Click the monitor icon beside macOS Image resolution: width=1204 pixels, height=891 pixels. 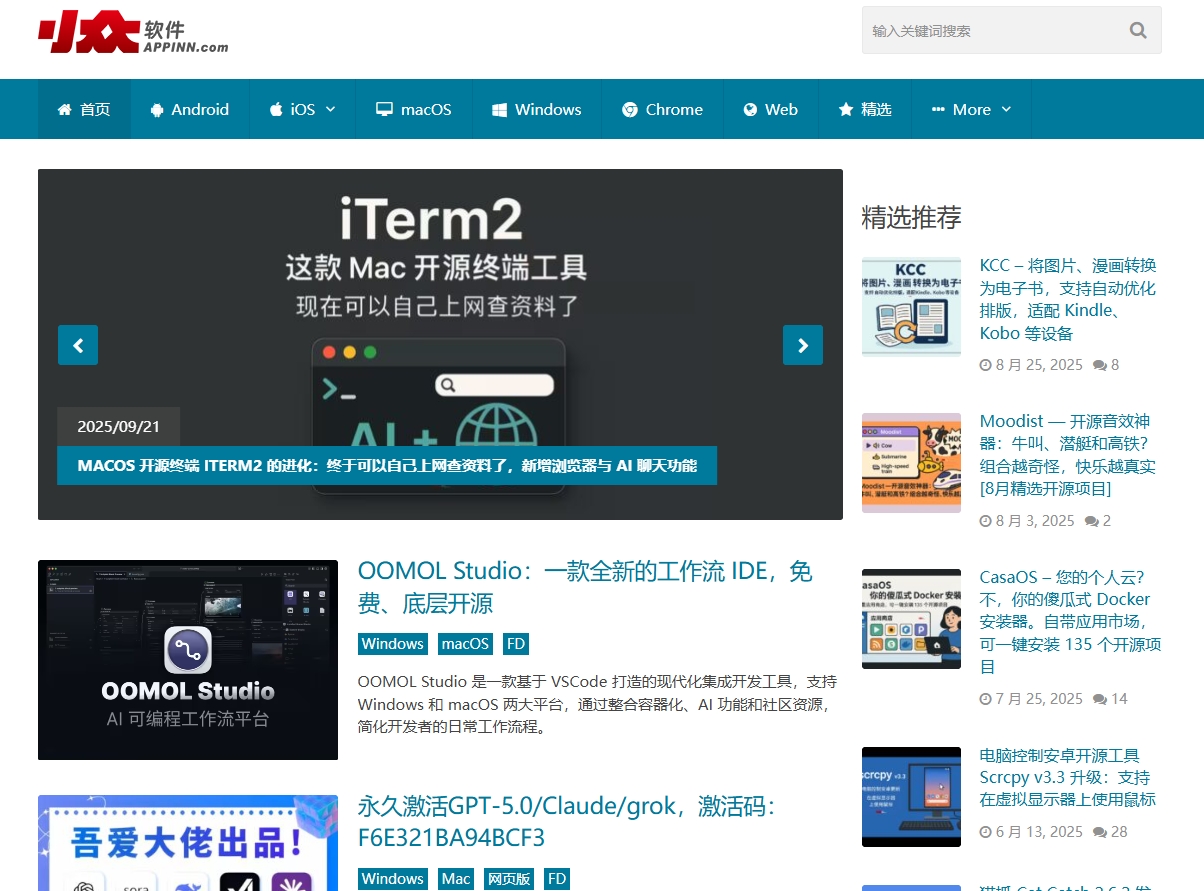click(x=384, y=110)
